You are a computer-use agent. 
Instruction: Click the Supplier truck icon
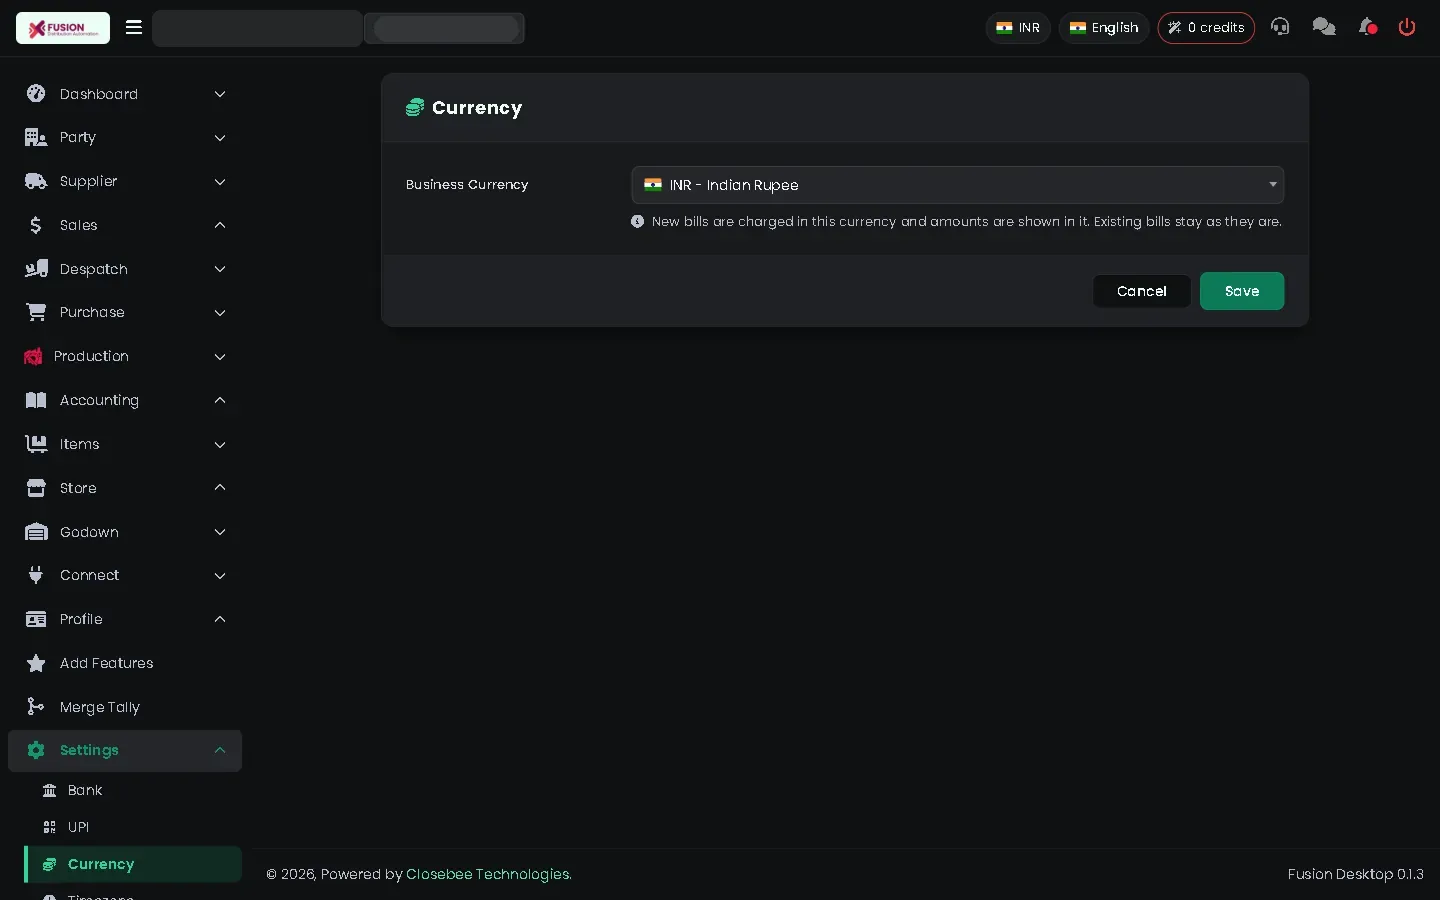[x=36, y=181]
